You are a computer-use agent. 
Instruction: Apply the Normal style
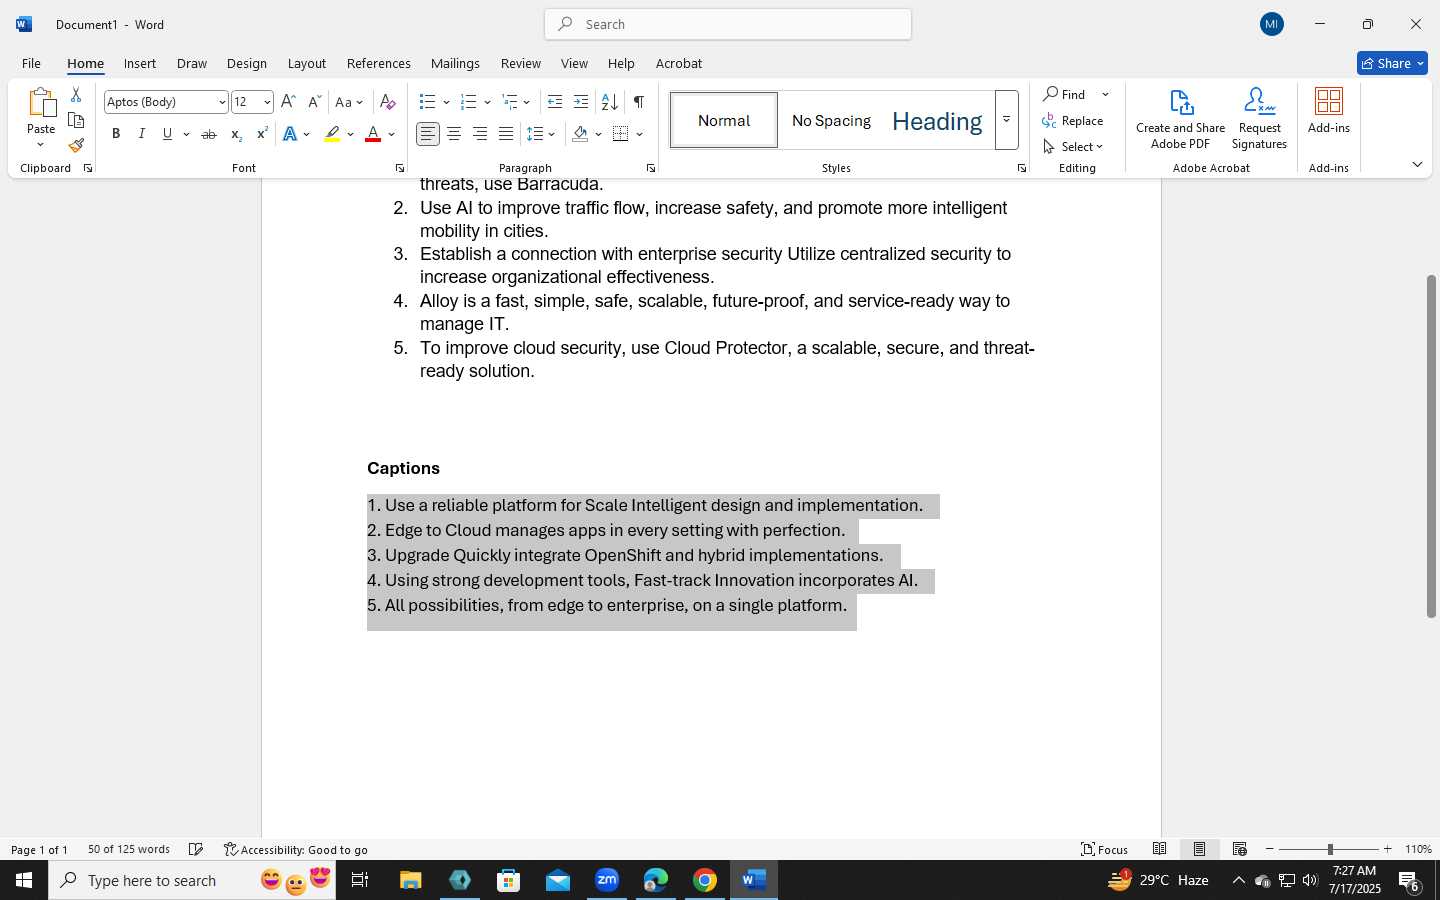(x=724, y=120)
